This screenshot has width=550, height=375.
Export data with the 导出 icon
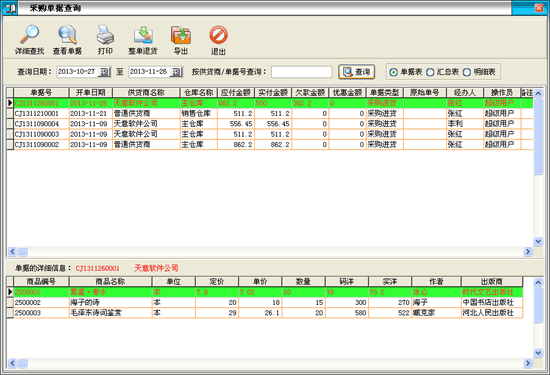pos(181,40)
